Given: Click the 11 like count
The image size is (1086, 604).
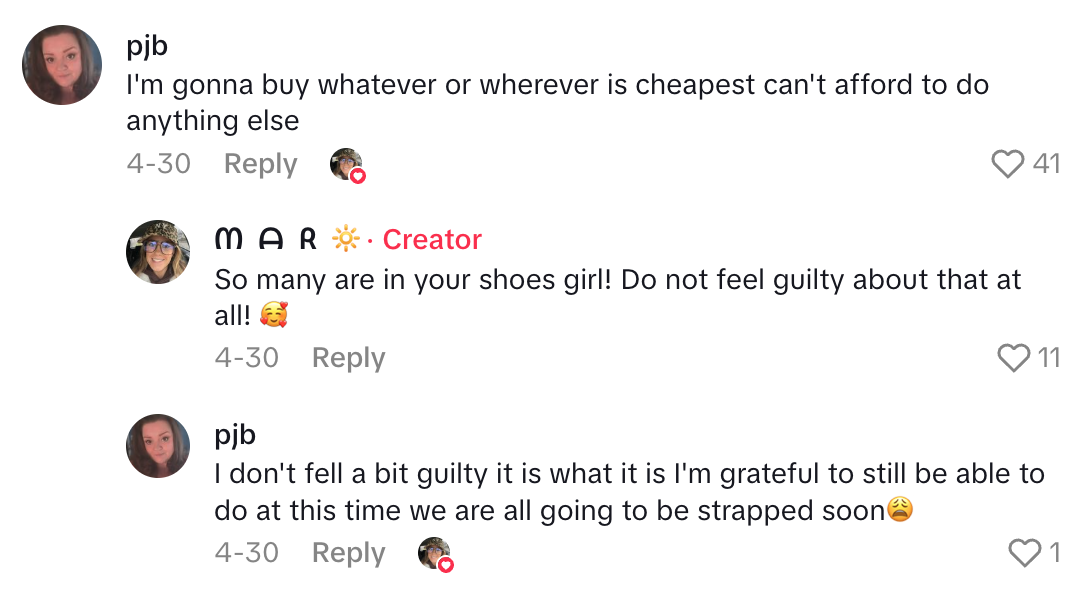Looking at the screenshot, I should coord(1048,357).
